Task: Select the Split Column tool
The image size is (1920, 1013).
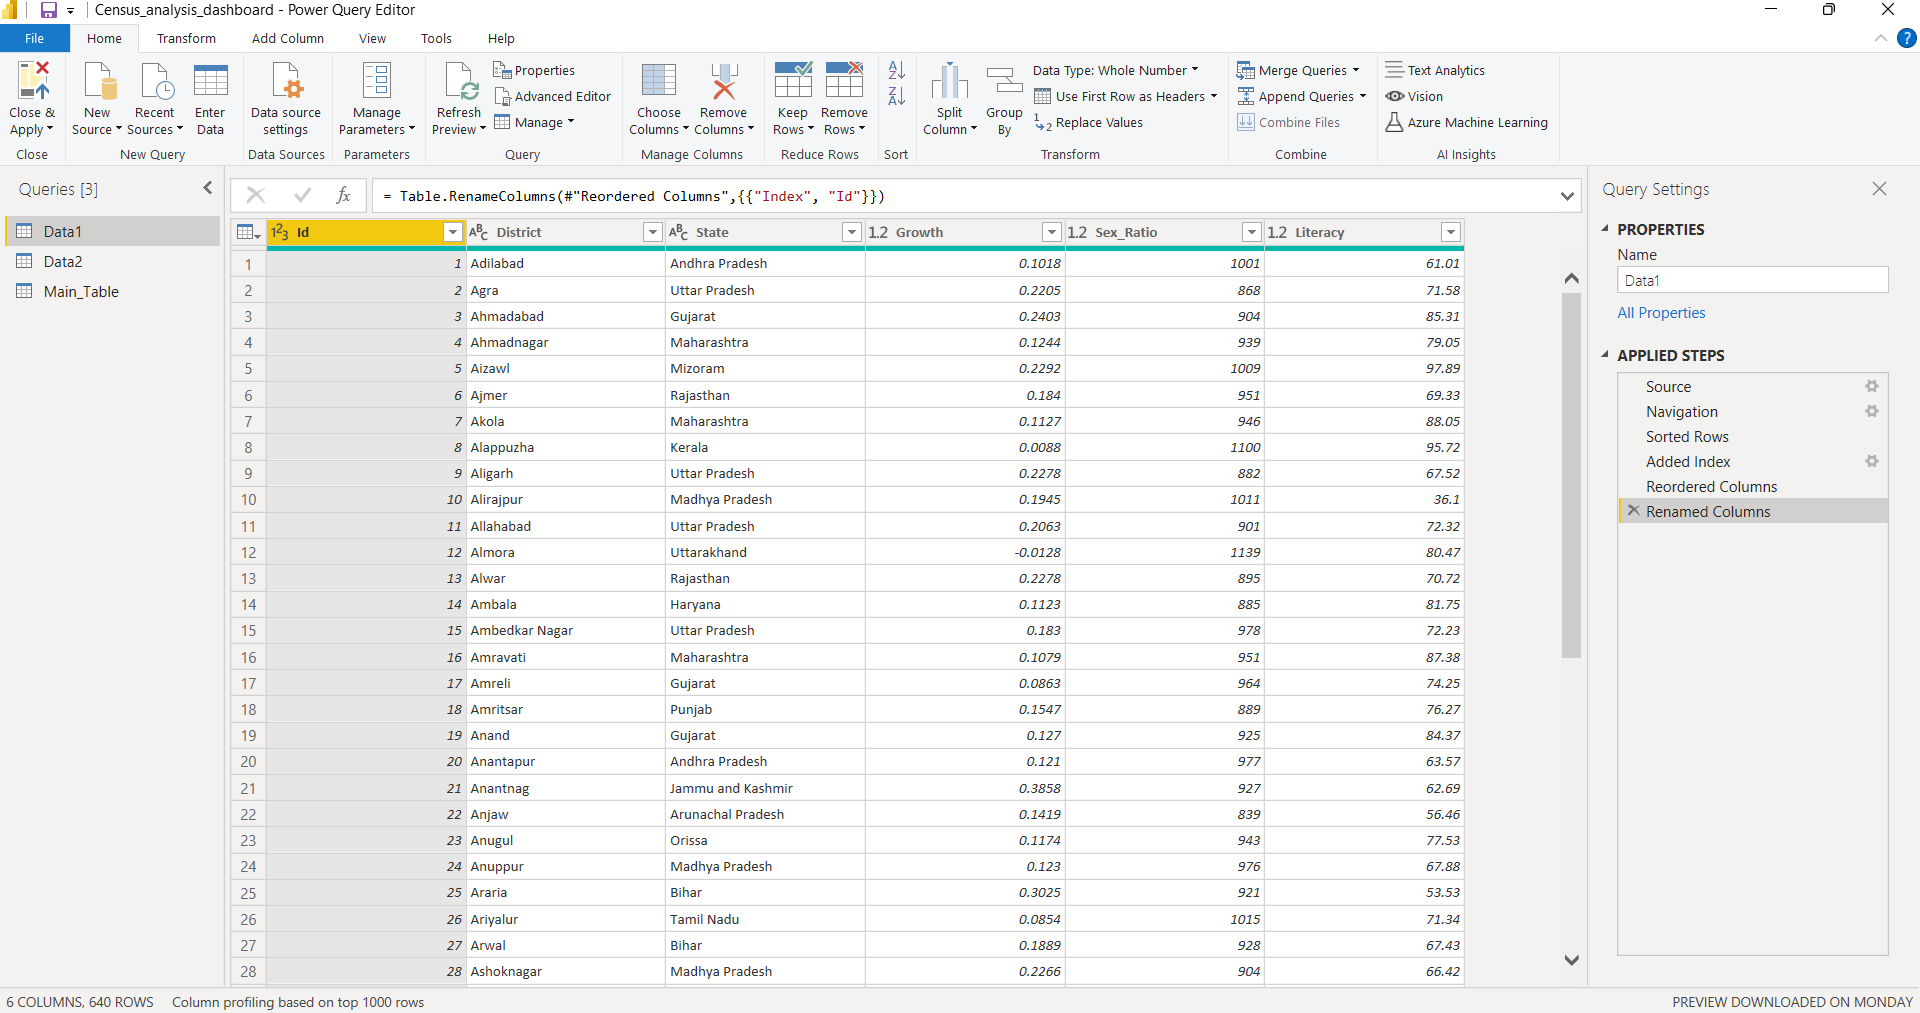Action: (948, 97)
